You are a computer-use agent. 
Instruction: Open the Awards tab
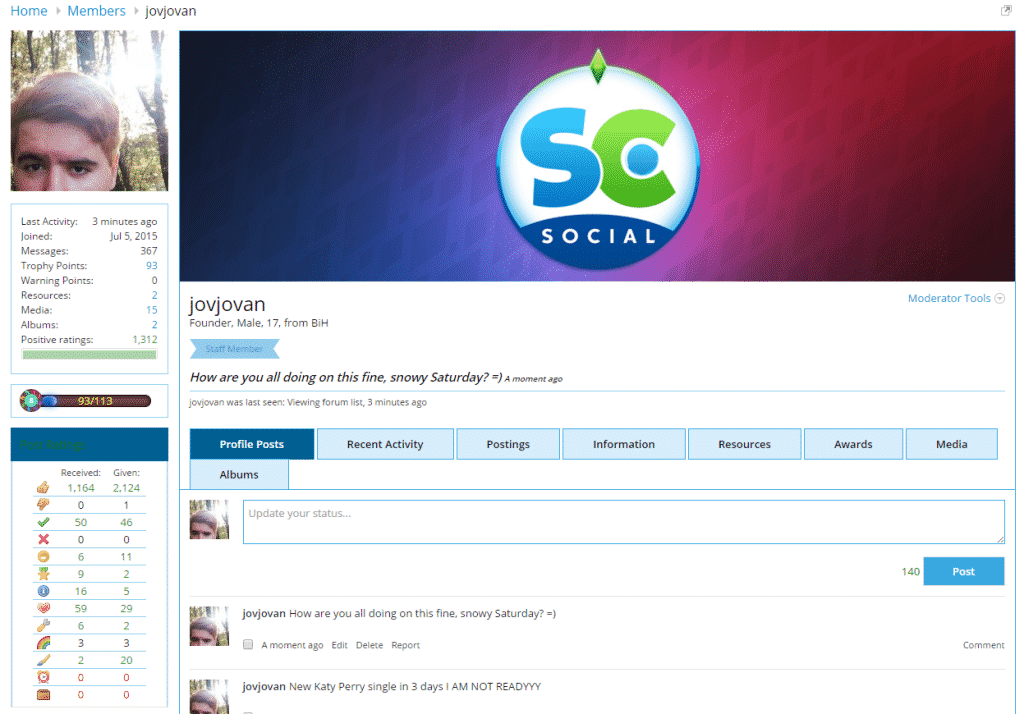pyautogui.click(x=853, y=444)
